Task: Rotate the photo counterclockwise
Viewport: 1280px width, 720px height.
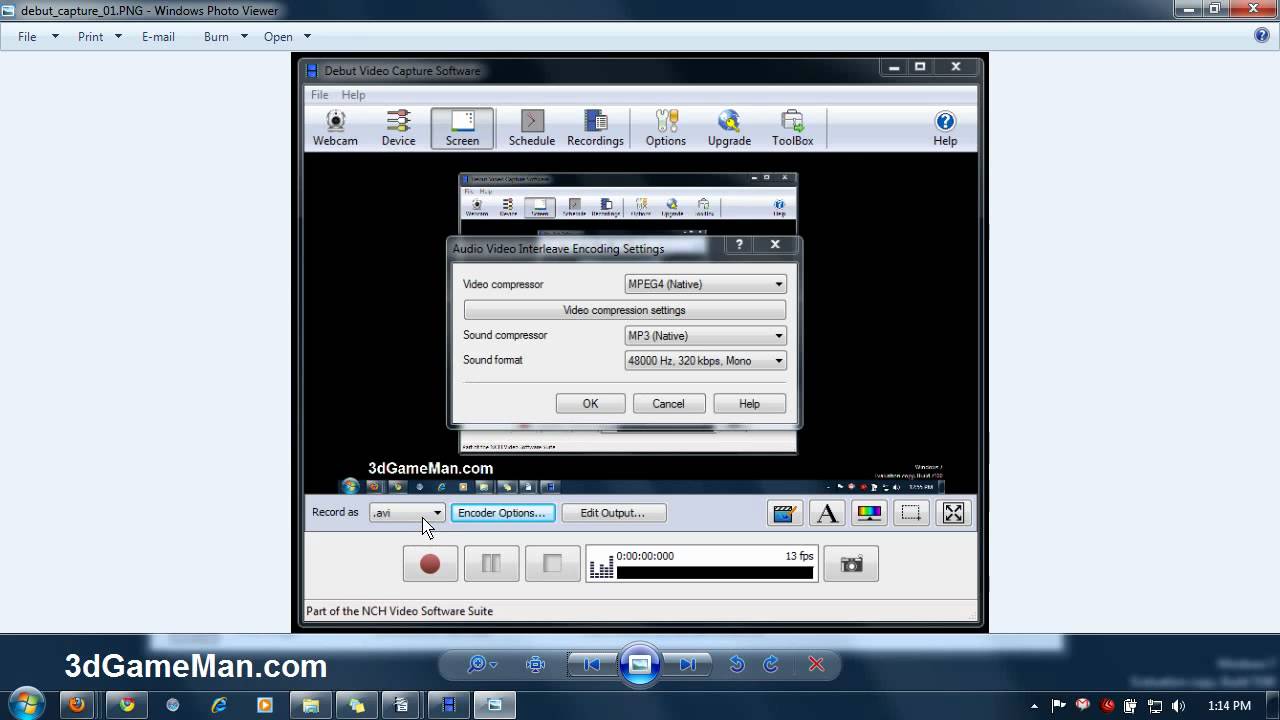Action: (737, 664)
